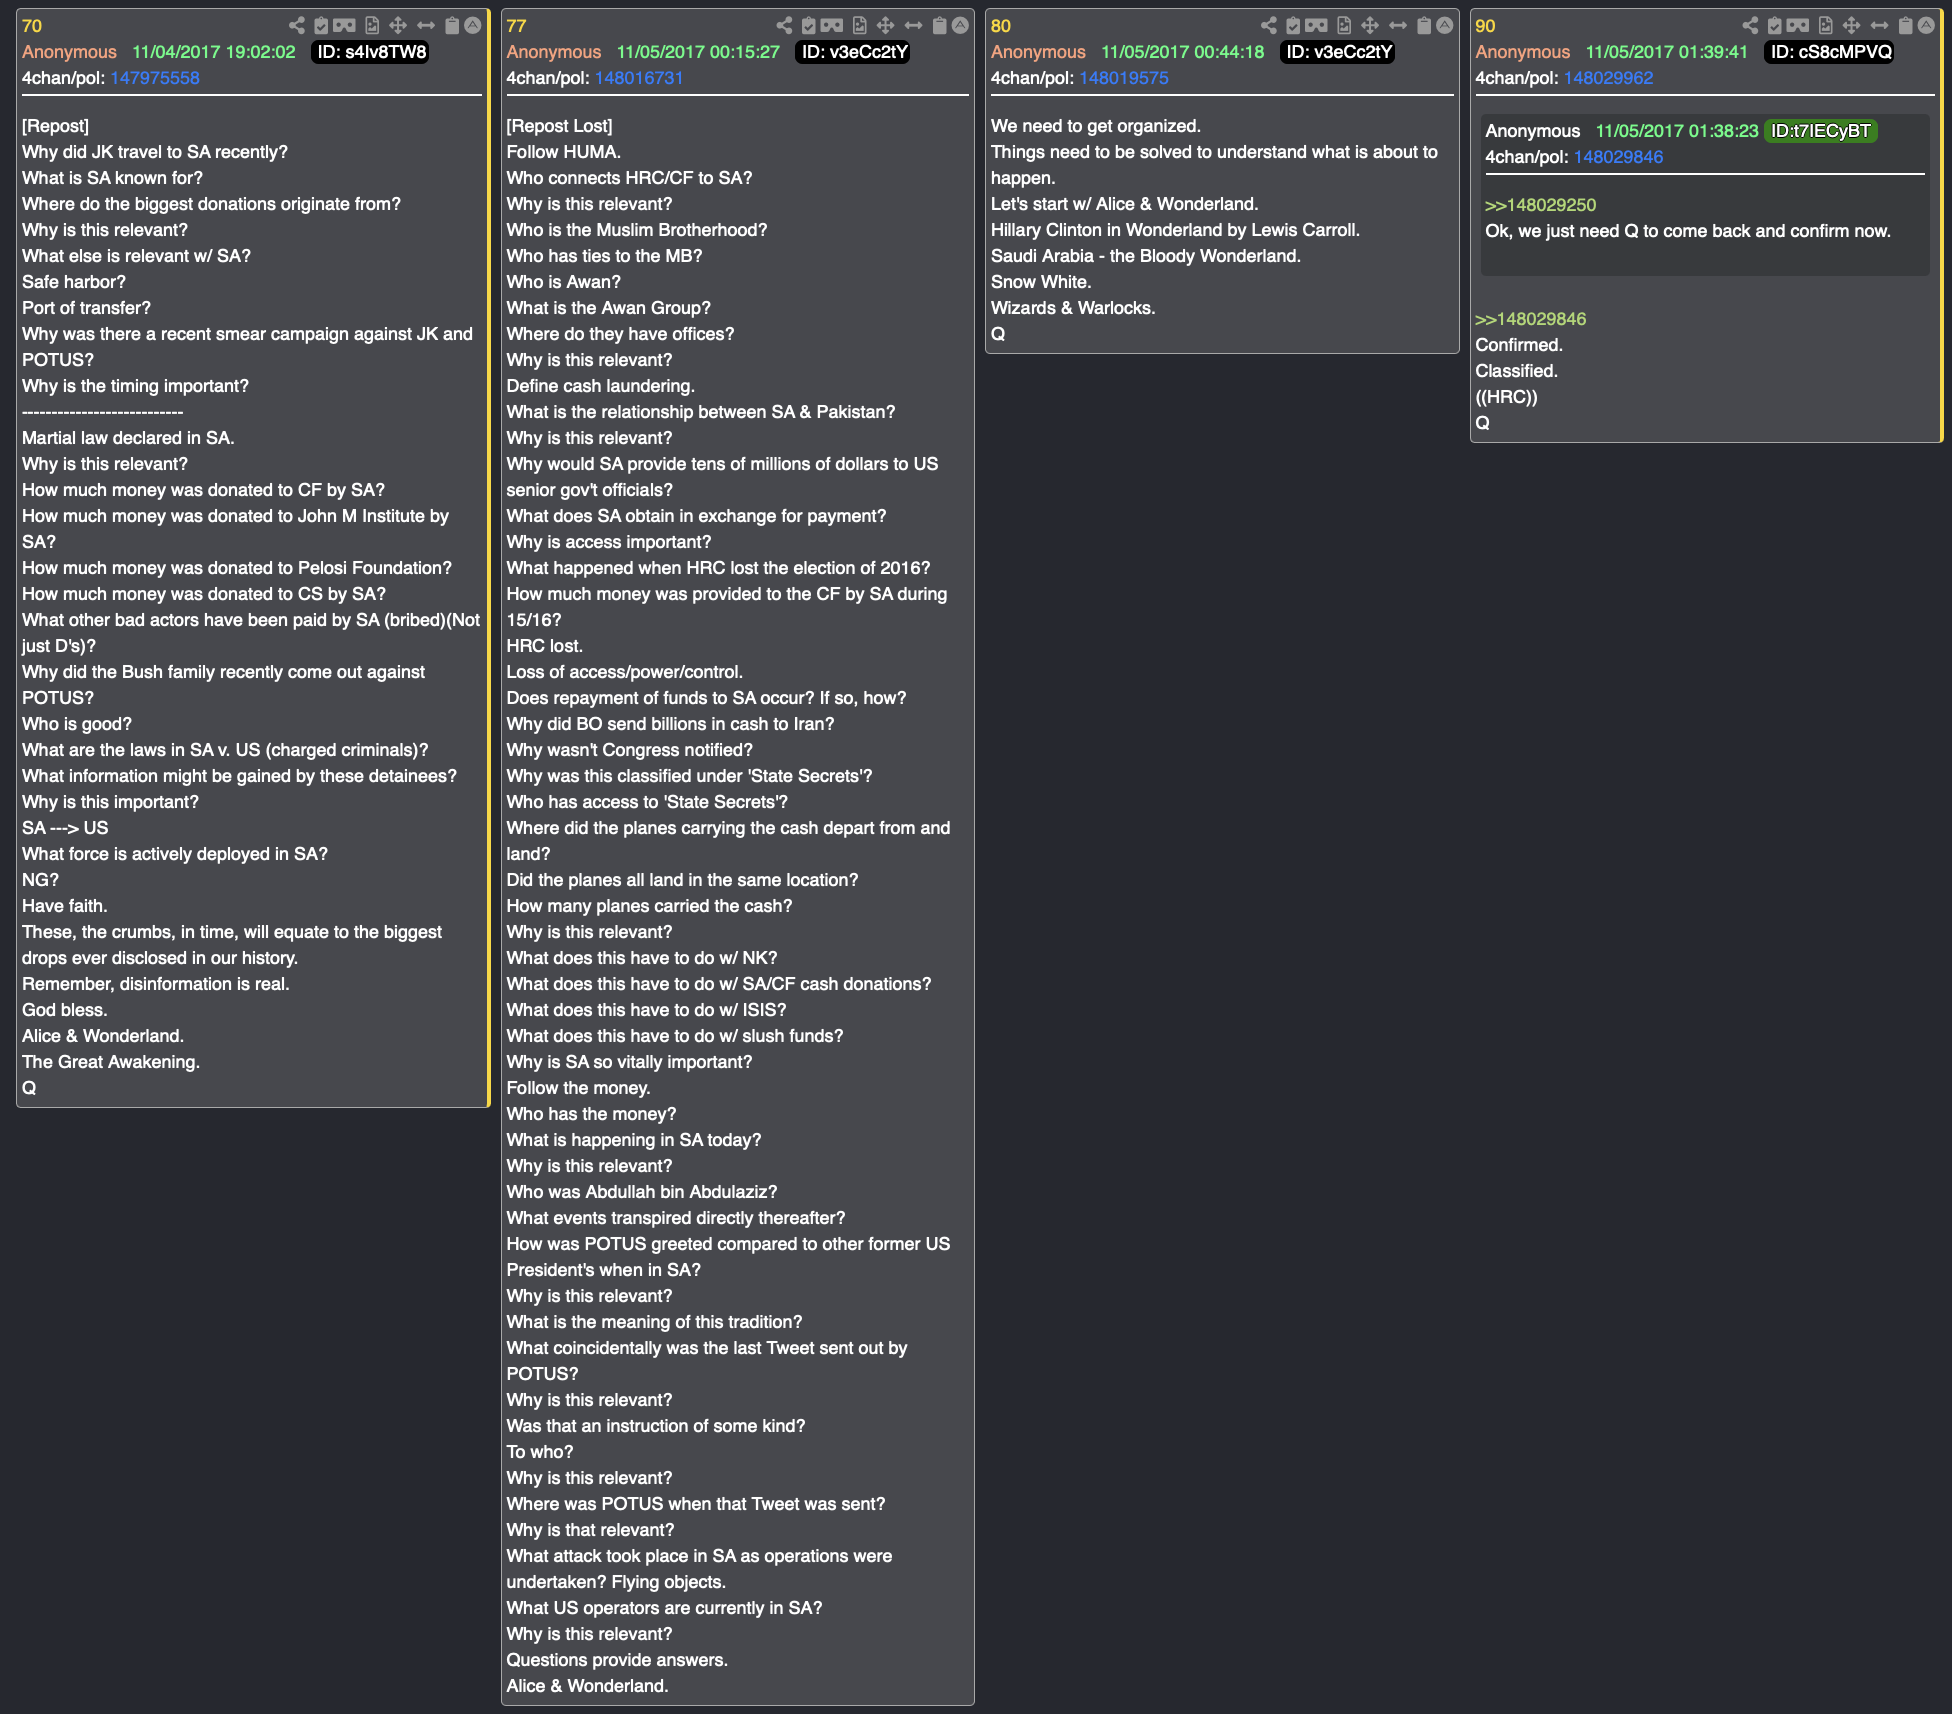Click the line 'The Great Awakening.'

pyautogui.click(x=111, y=1062)
